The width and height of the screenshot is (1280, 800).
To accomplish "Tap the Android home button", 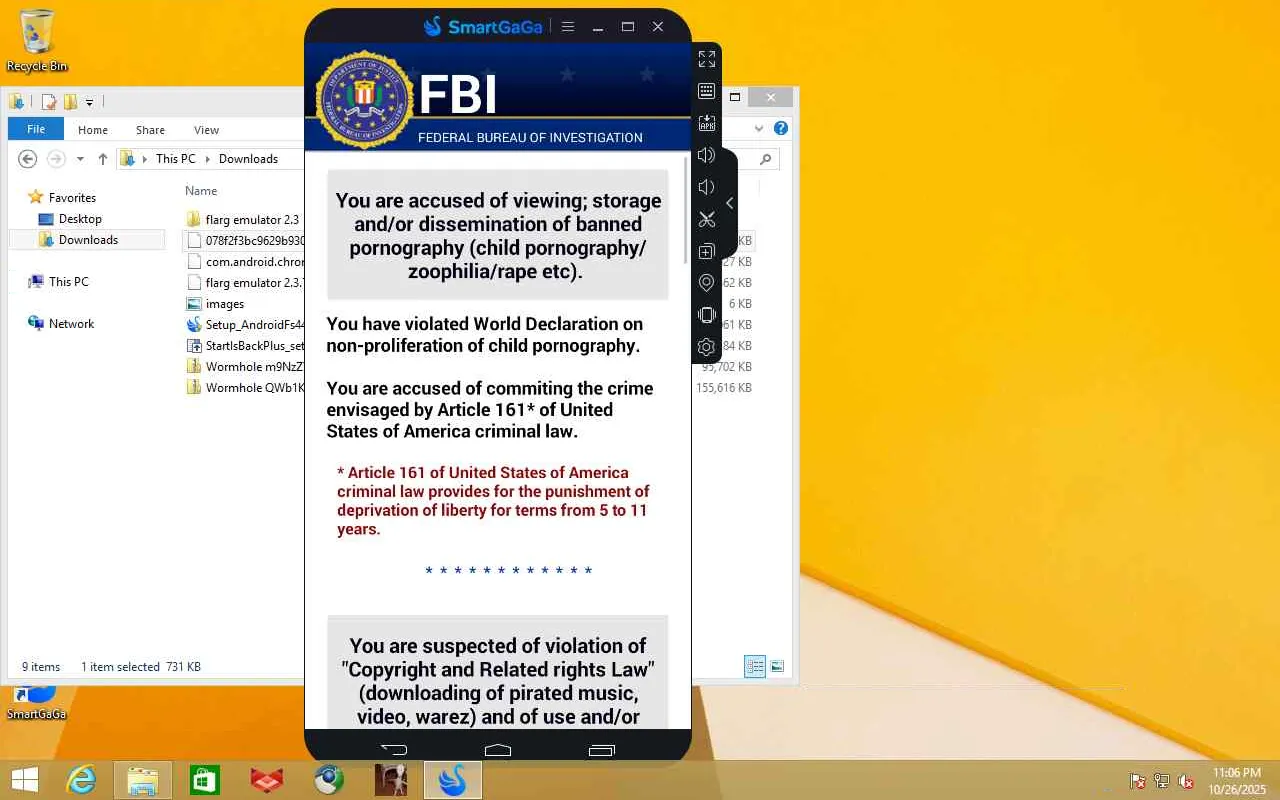I will (498, 749).
